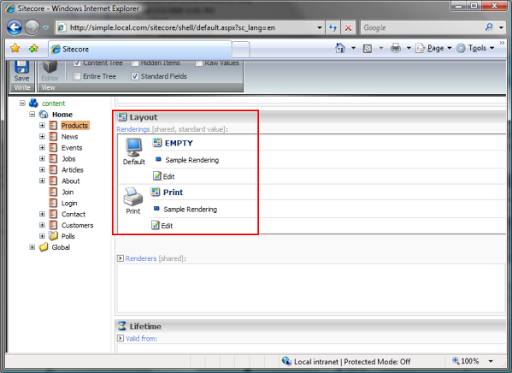Viewport: 512px width, 373px height.
Task: Click Sample Rendering under EMPTY layout
Action: (x=192, y=160)
